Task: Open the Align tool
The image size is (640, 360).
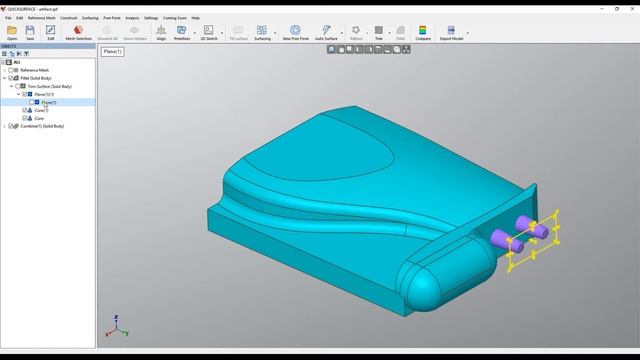Action: tap(161, 30)
